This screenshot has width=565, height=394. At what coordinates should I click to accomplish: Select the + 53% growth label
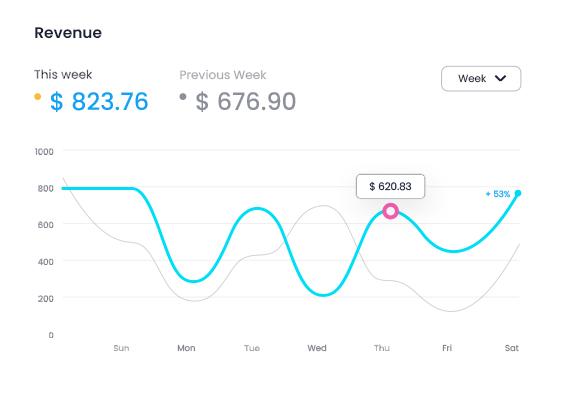pyautogui.click(x=498, y=194)
